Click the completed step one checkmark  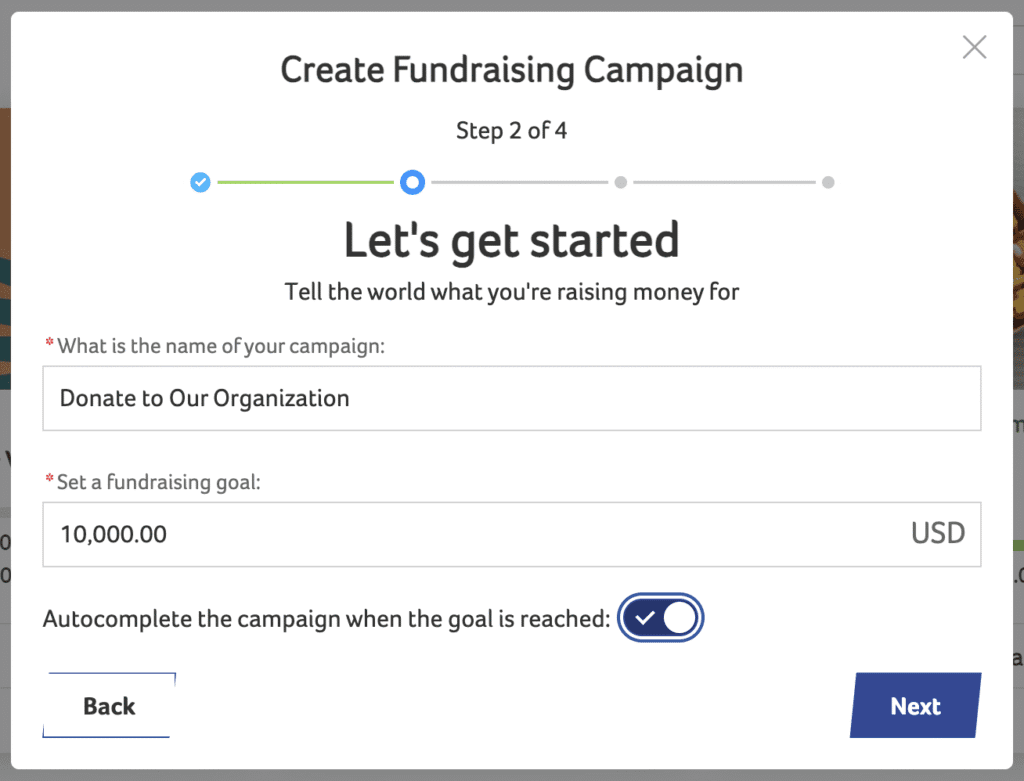[201, 182]
